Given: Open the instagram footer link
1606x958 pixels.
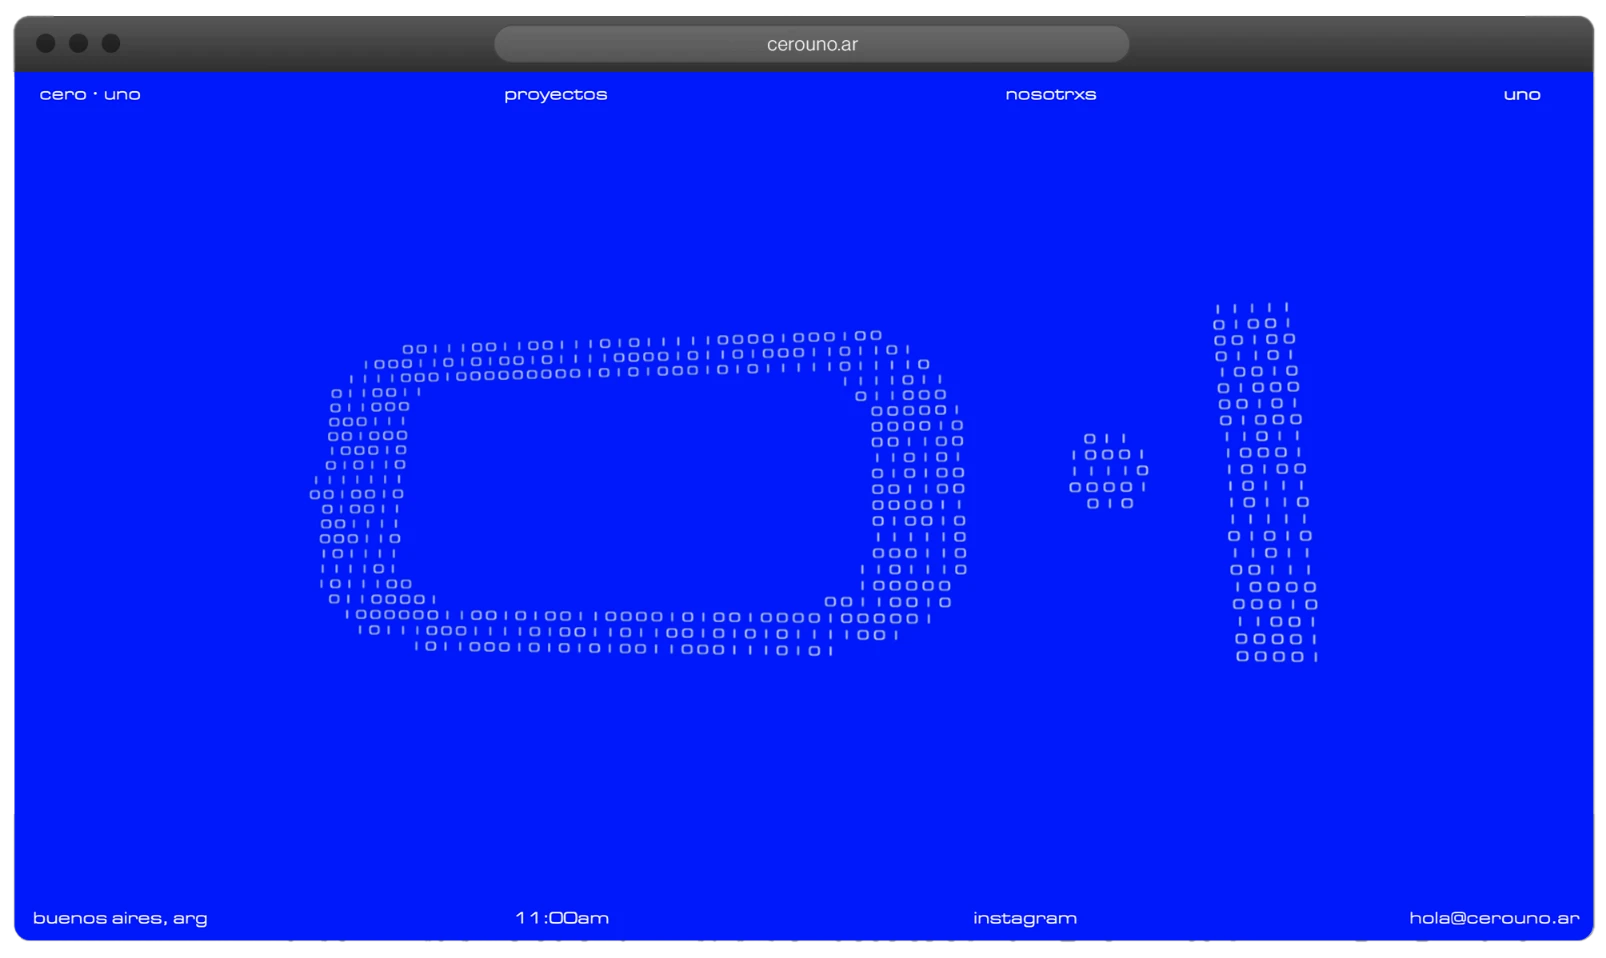Looking at the screenshot, I should tap(1024, 918).
